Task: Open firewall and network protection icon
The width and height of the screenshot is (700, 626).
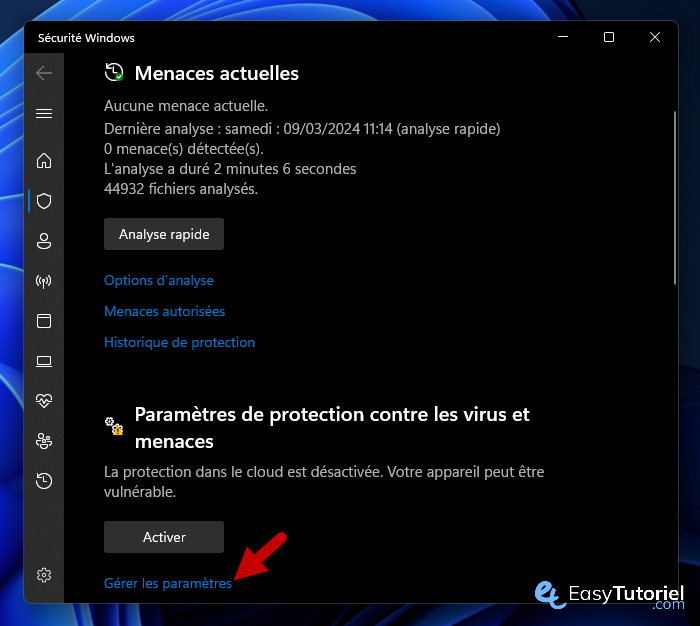Action: click(x=44, y=281)
